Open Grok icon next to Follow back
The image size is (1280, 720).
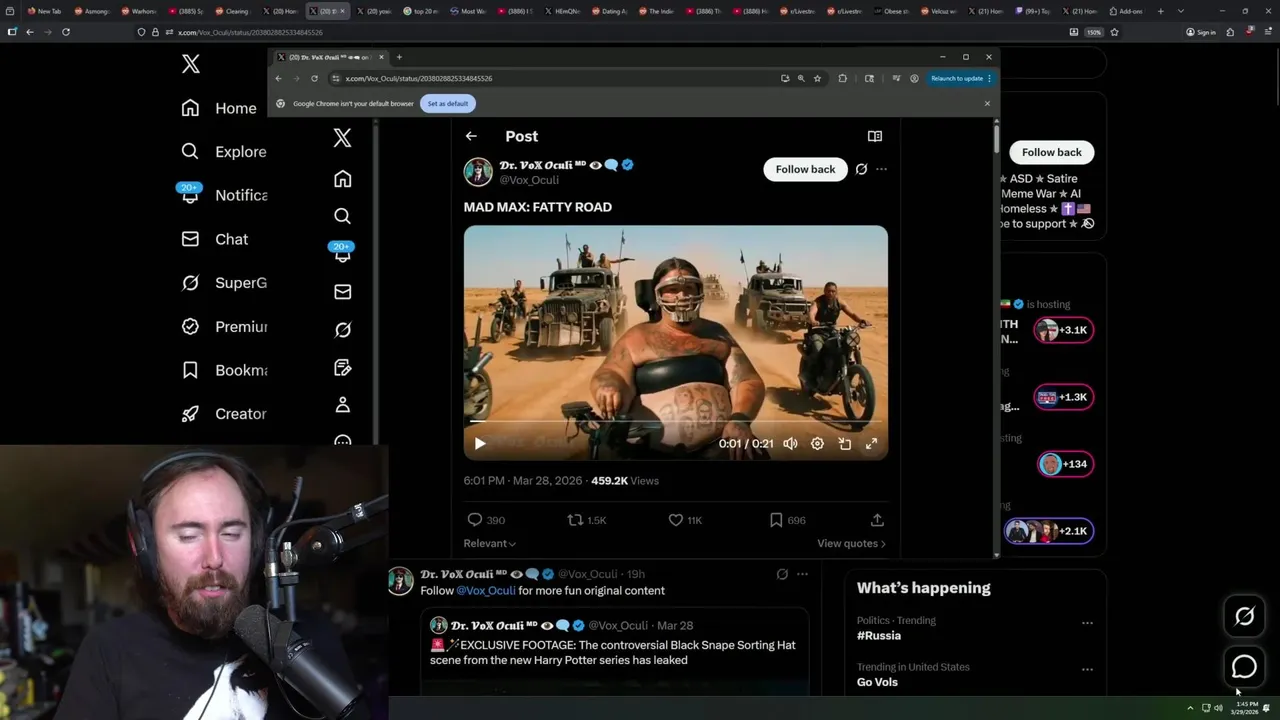click(861, 169)
